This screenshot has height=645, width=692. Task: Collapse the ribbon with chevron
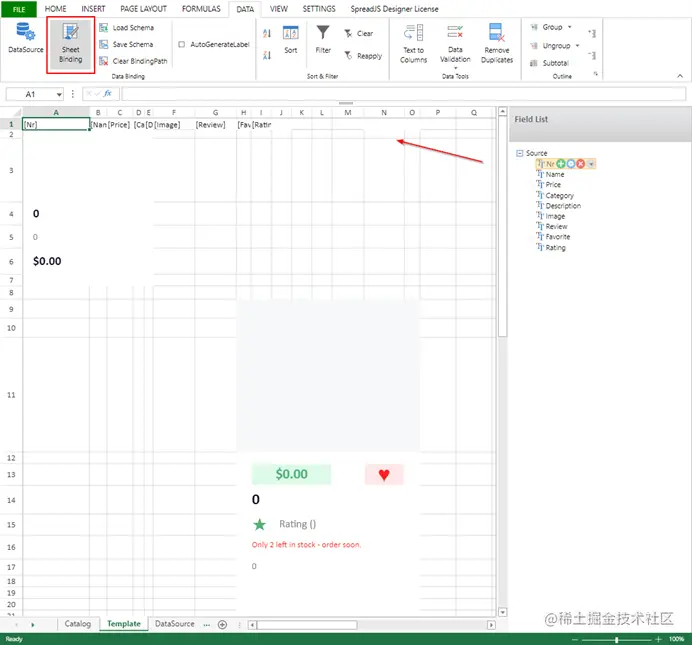pos(680,76)
